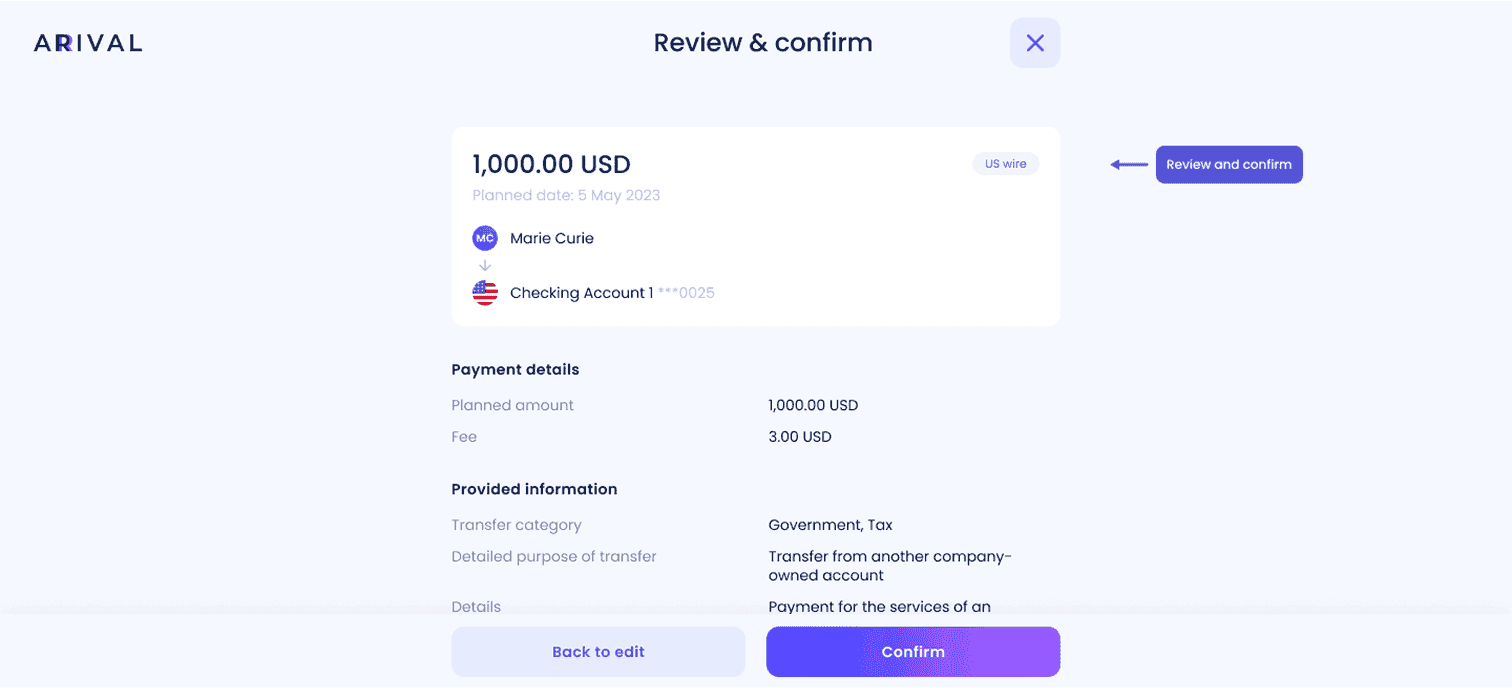The width and height of the screenshot is (1512, 688).
Task: Click the Planned date 5 May 2023 text
Action: (566, 195)
